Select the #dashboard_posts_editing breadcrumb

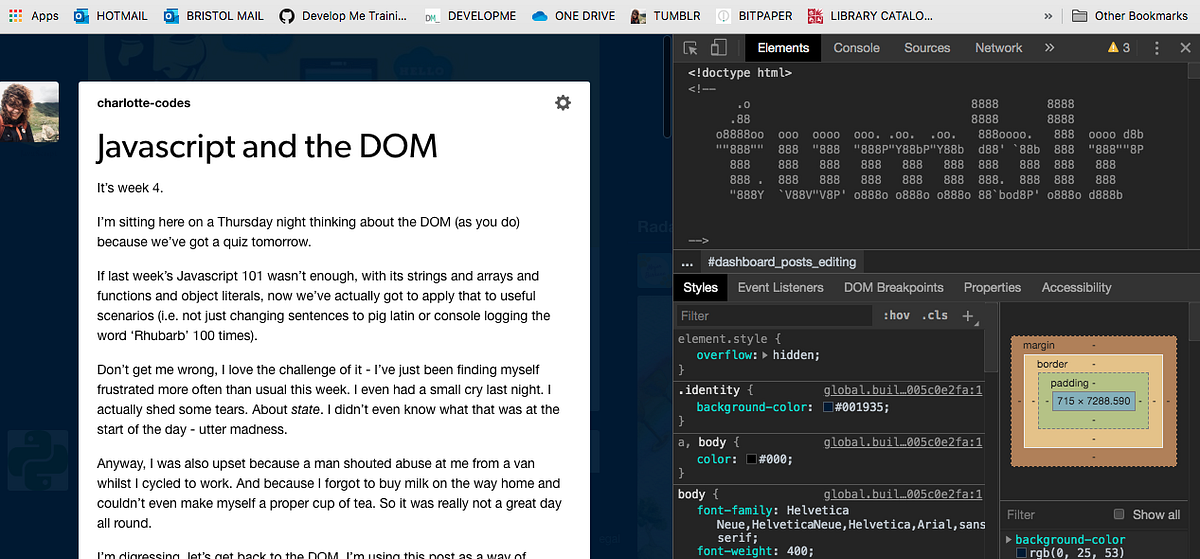click(x=782, y=262)
